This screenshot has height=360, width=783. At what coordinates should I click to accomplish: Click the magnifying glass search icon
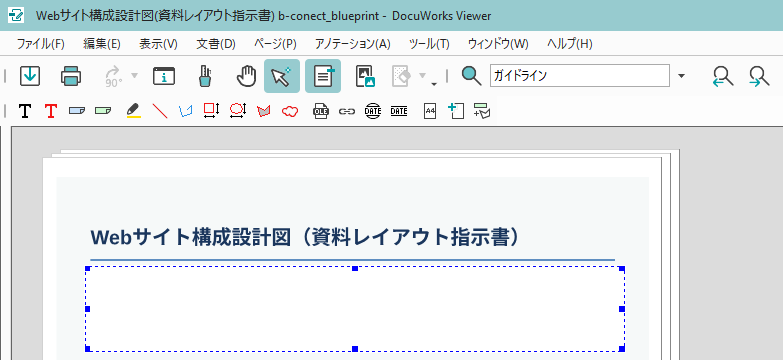(471, 76)
